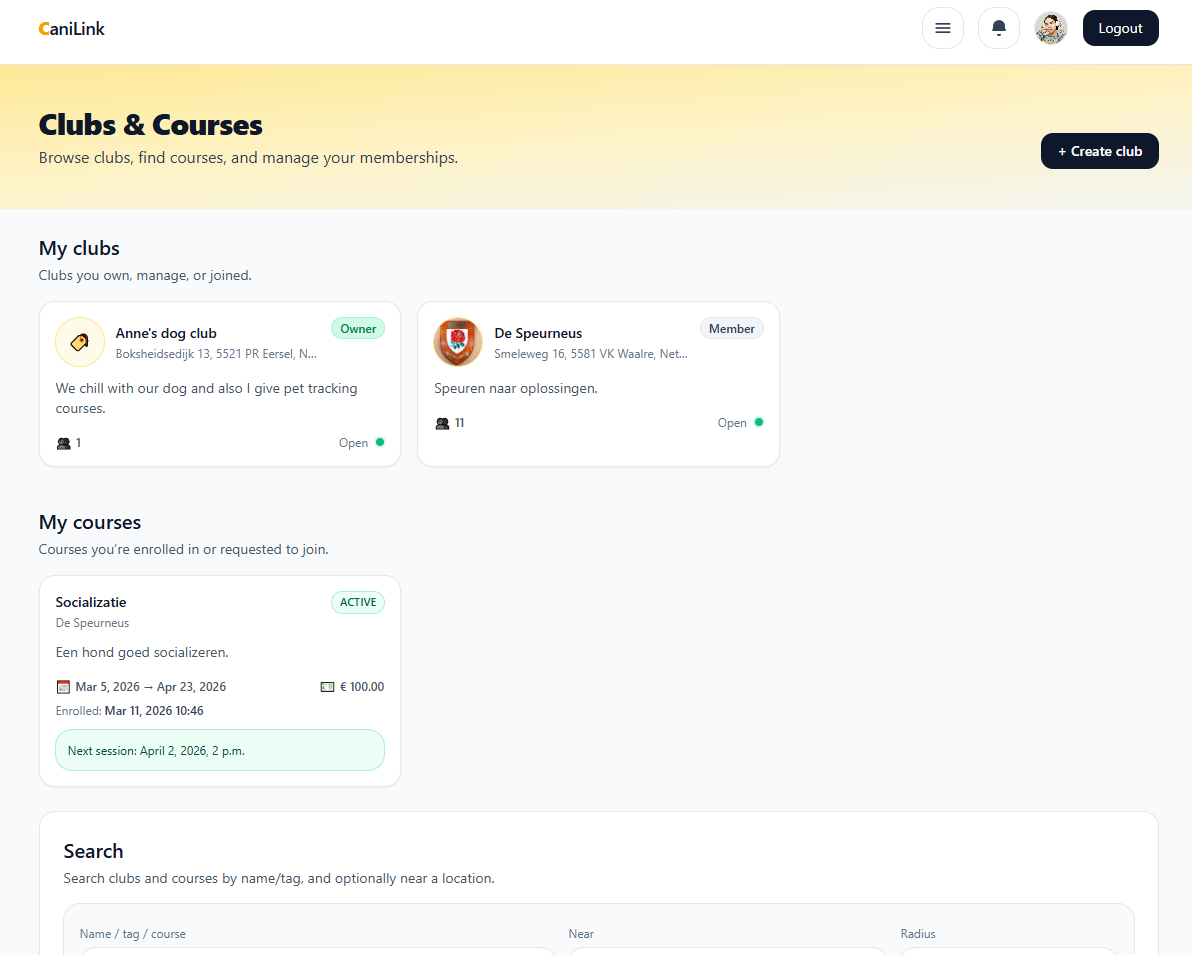Click the calendar icon in Socializatie course

(64, 687)
